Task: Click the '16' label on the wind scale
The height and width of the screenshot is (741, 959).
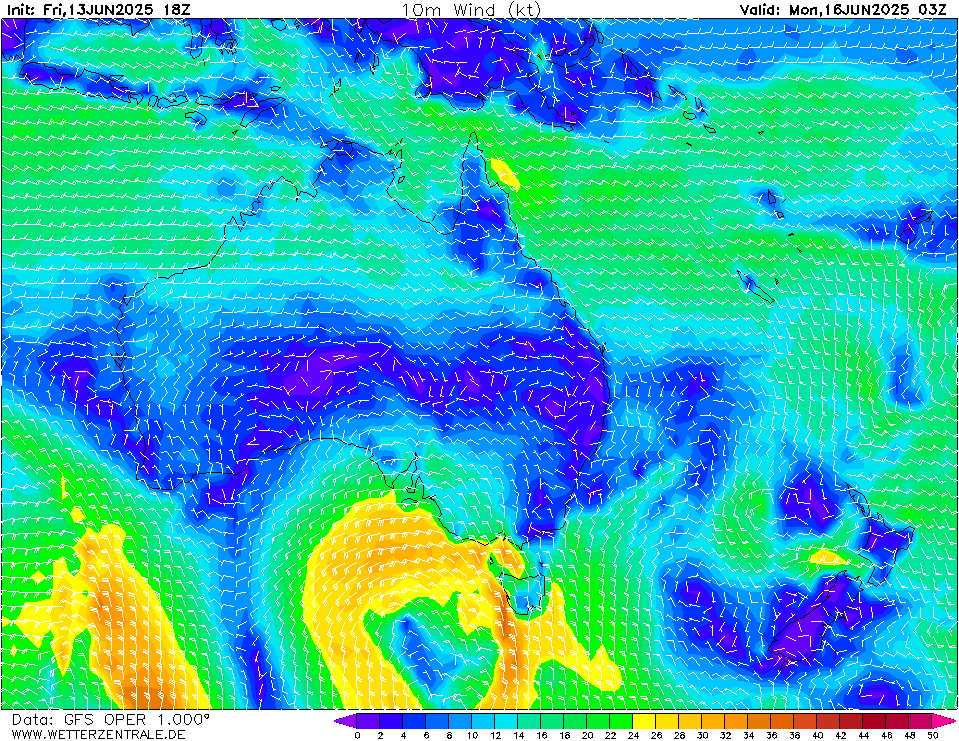Action: [541, 735]
